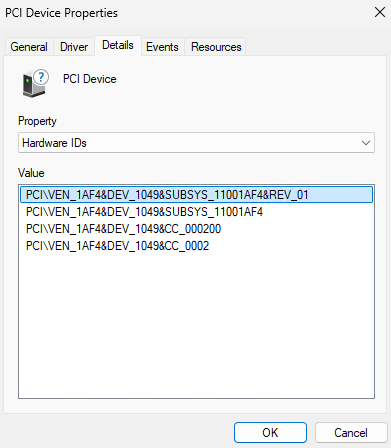Click the Property label above the dropdown
Screen dimensions: 391x448
pyautogui.click(x=37, y=121)
